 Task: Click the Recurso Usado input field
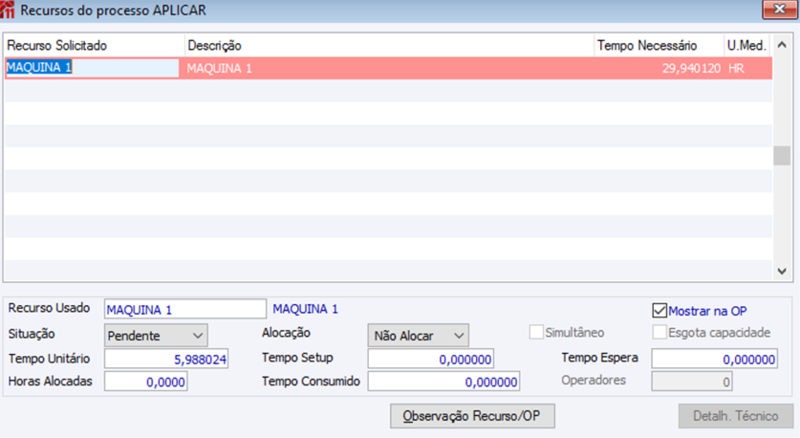coord(185,309)
